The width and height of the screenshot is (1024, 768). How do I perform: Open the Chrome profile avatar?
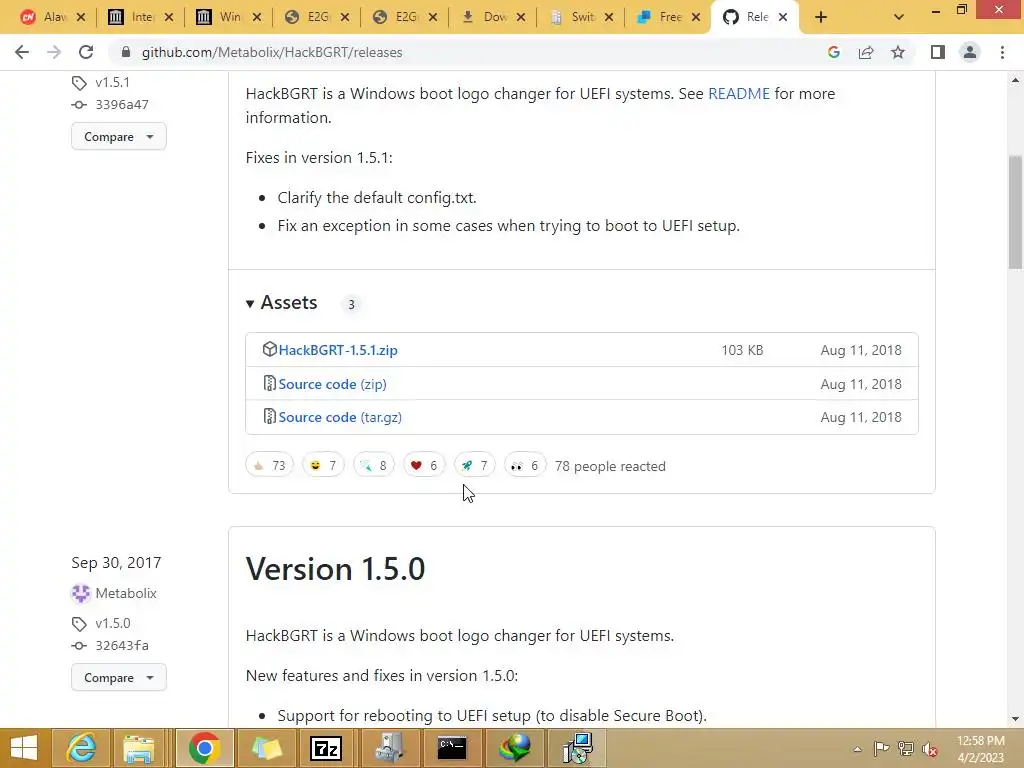tap(970, 52)
